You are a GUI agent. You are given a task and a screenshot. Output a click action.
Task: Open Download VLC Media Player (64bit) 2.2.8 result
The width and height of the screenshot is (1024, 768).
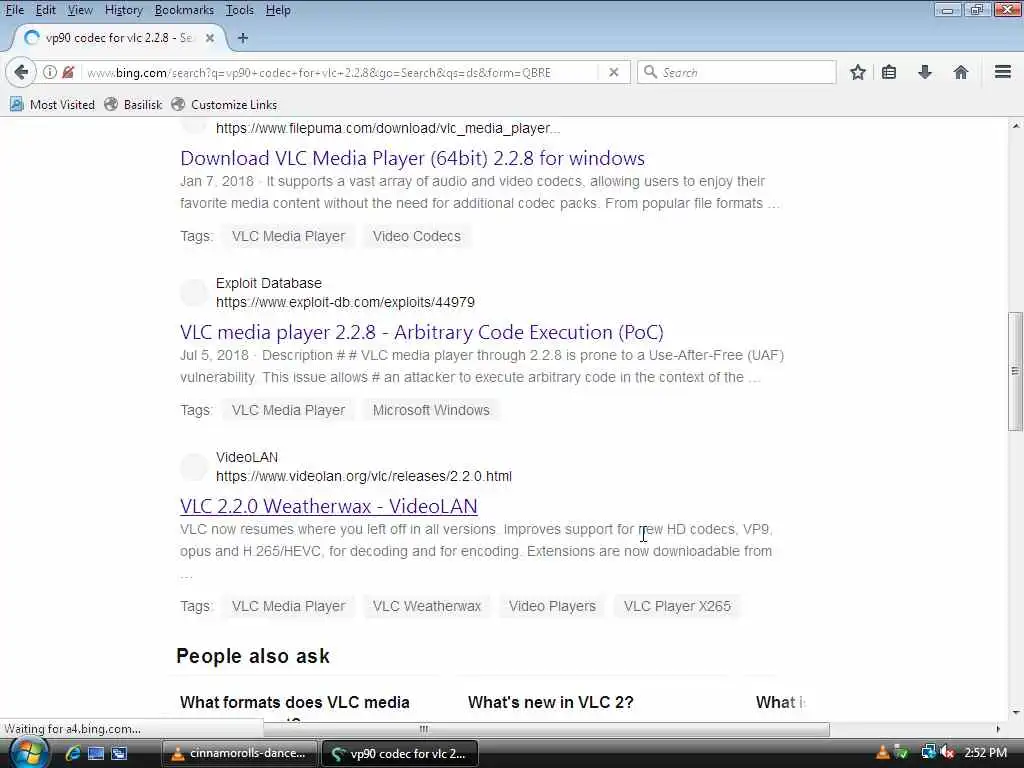coord(412,158)
